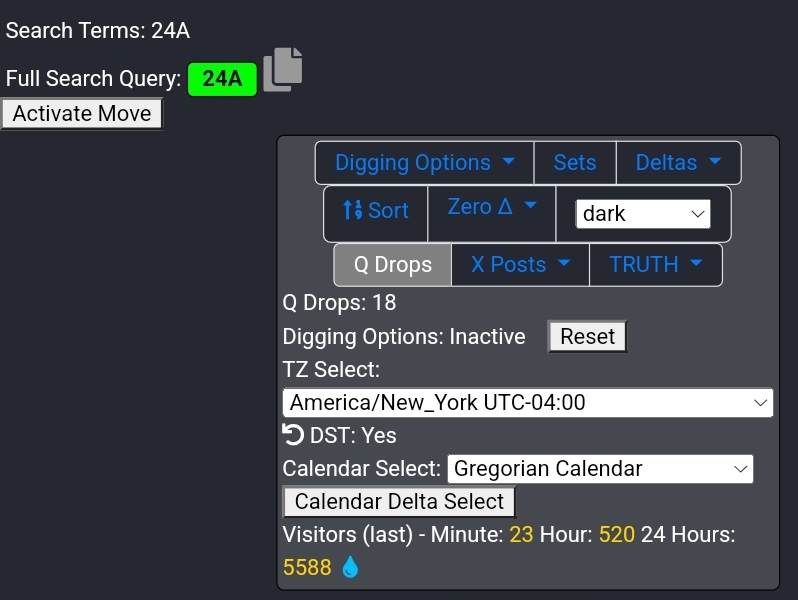The width and height of the screenshot is (798, 600).
Task: Click the minute visitor count 23
Action: (521, 535)
